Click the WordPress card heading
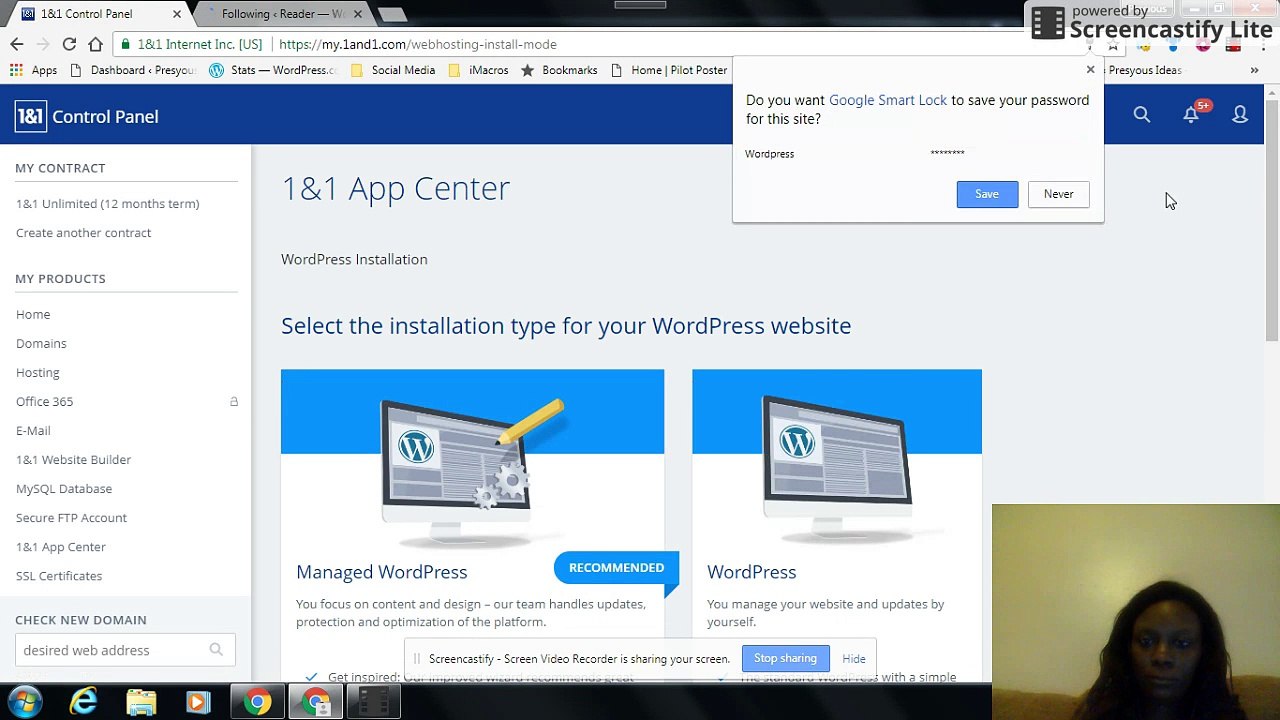Image resolution: width=1280 pixels, height=720 pixels. coord(752,572)
